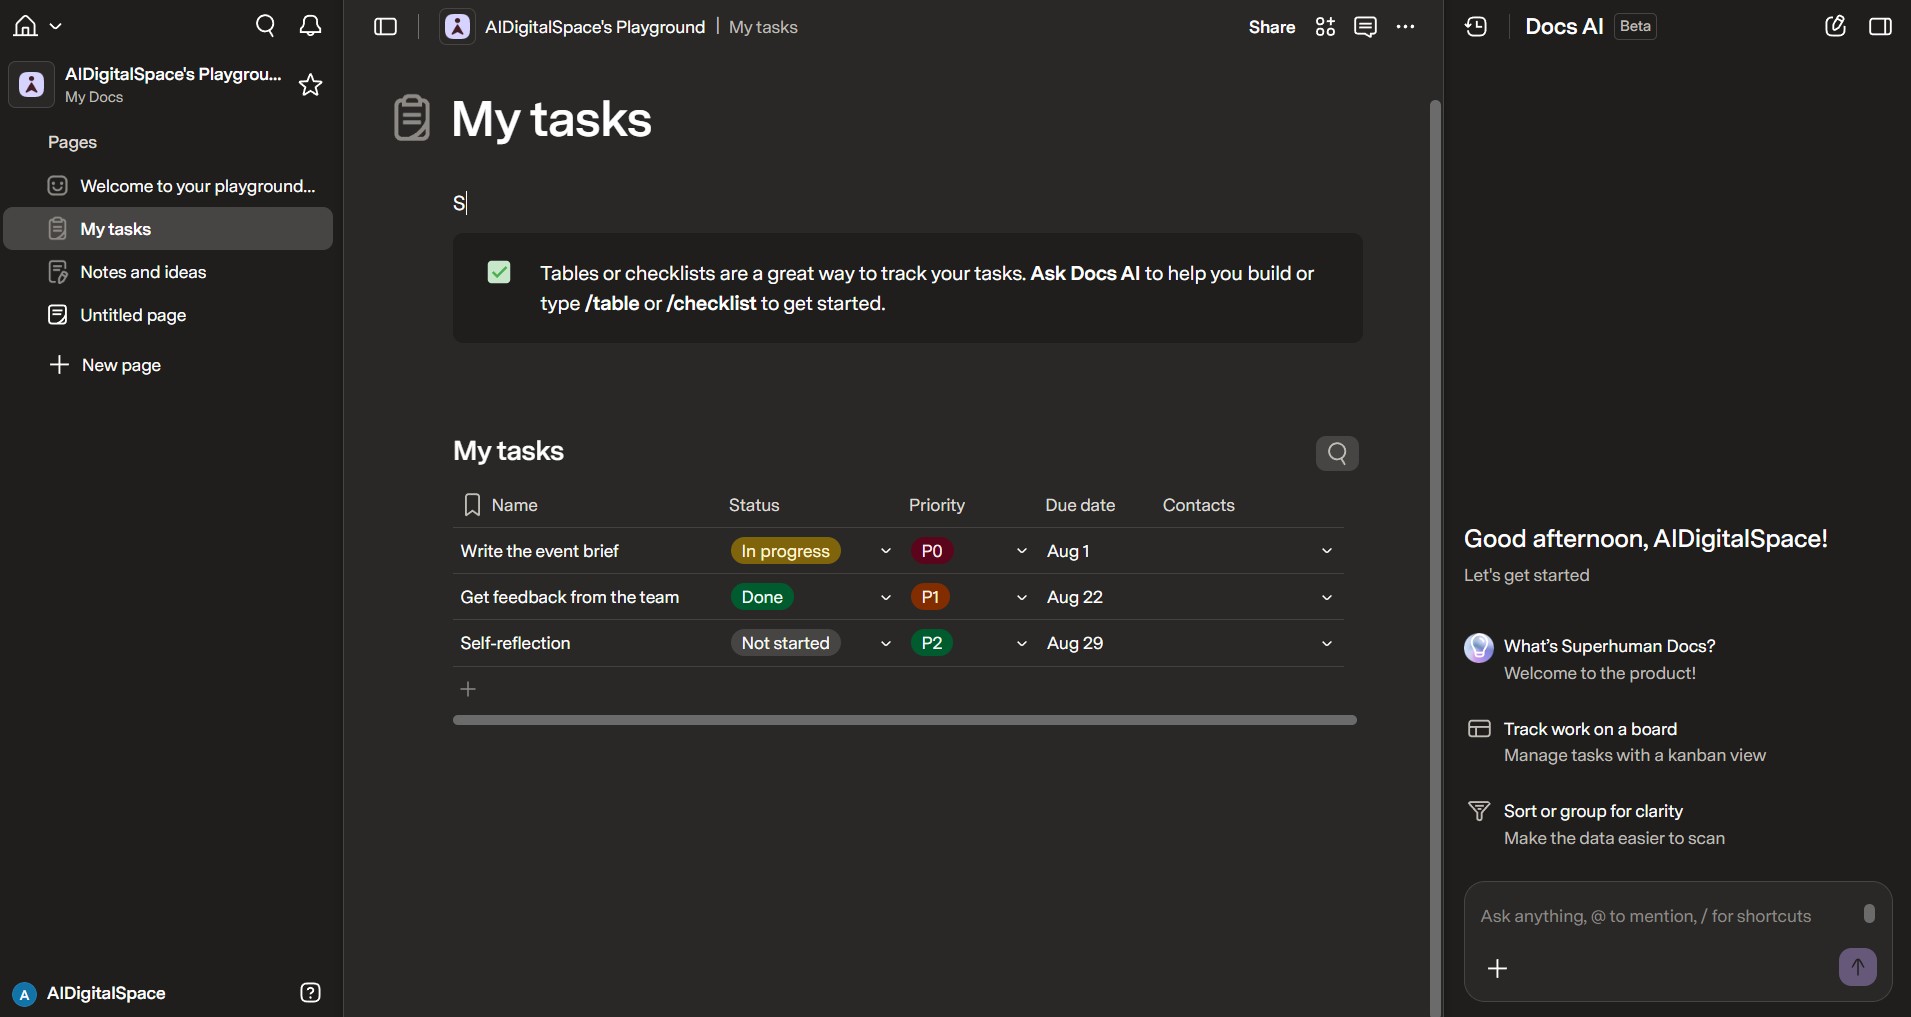Open the Notes and ideas page
Viewport: 1911px width, 1017px height.
[x=143, y=272]
